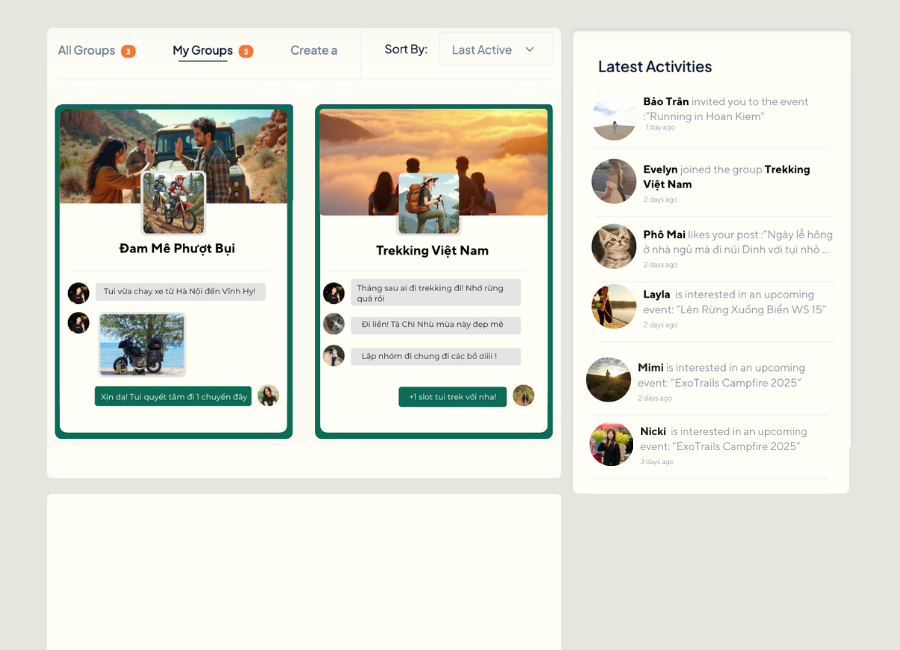Click the Latest Activities heading
900x650 pixels.
pyautogui.click(x=655, y=67)
